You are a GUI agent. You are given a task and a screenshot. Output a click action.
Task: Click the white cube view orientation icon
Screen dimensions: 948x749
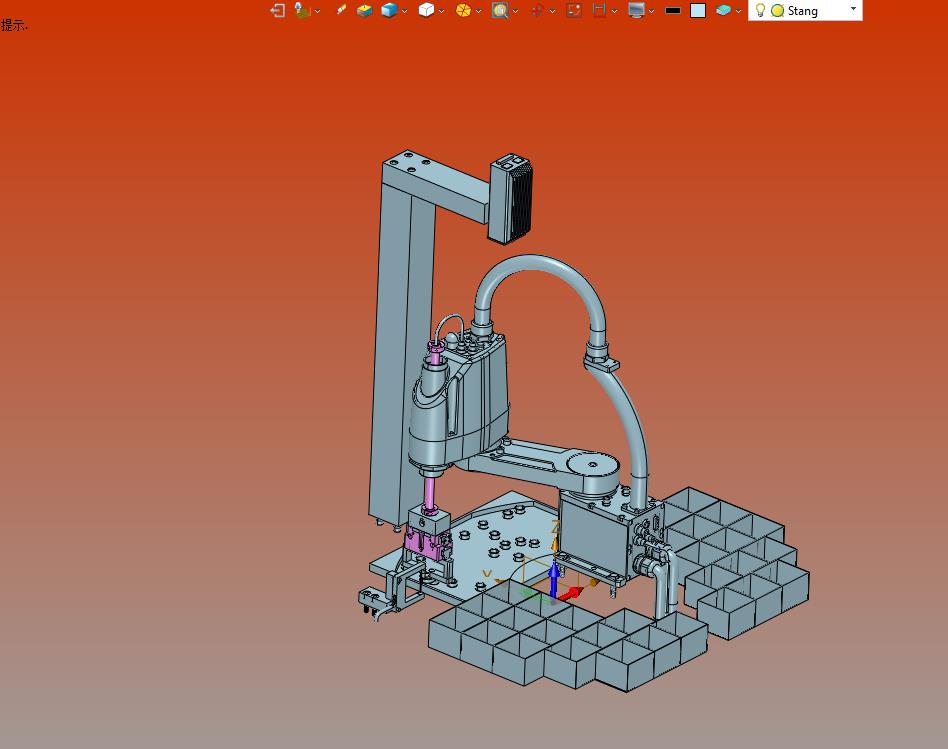click(426, 10)
